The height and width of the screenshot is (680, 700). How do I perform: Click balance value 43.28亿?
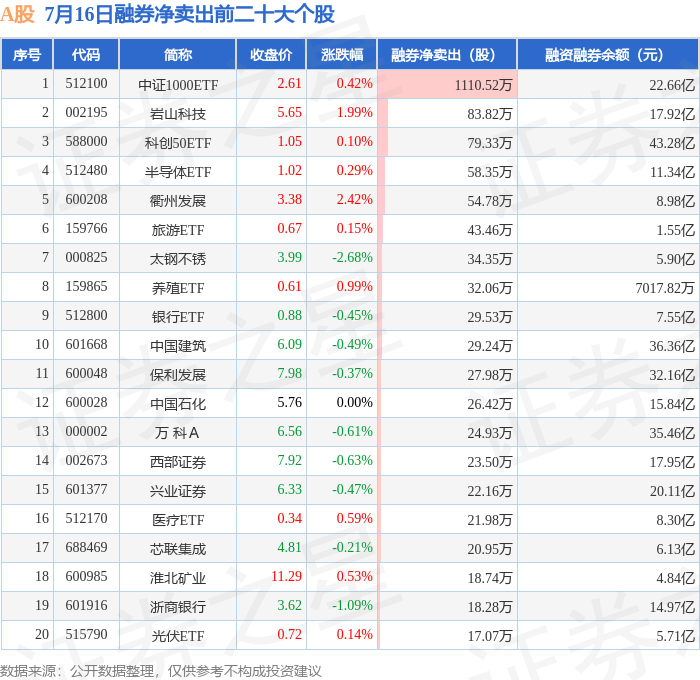(672, 142)
